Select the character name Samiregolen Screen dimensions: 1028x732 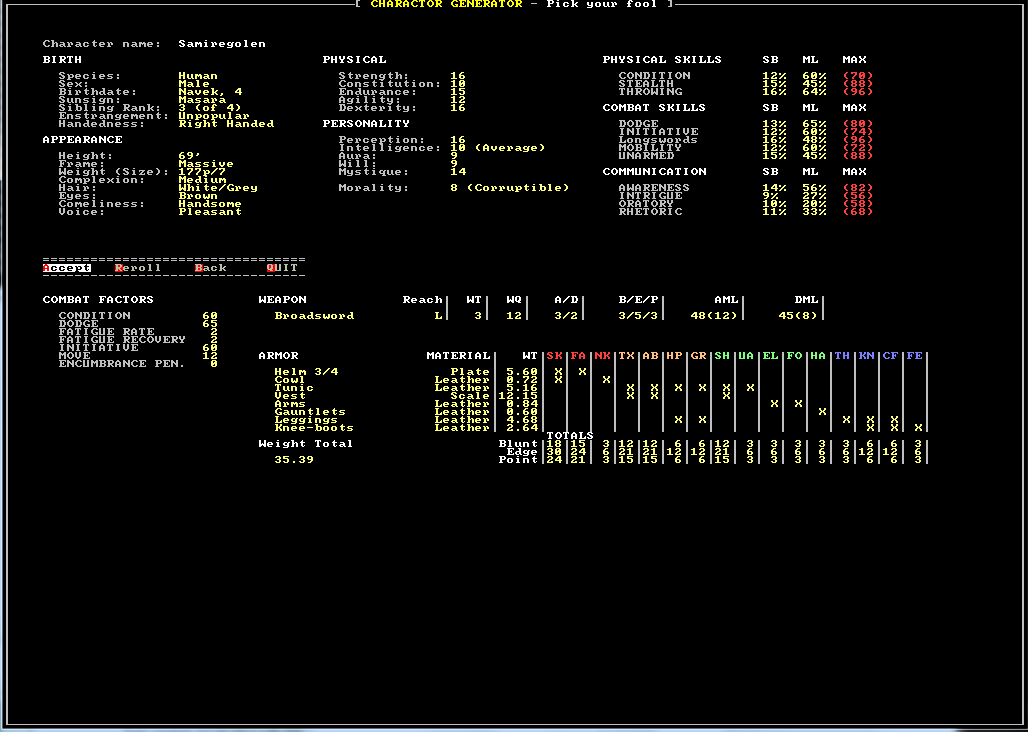[x=220, y=43]
